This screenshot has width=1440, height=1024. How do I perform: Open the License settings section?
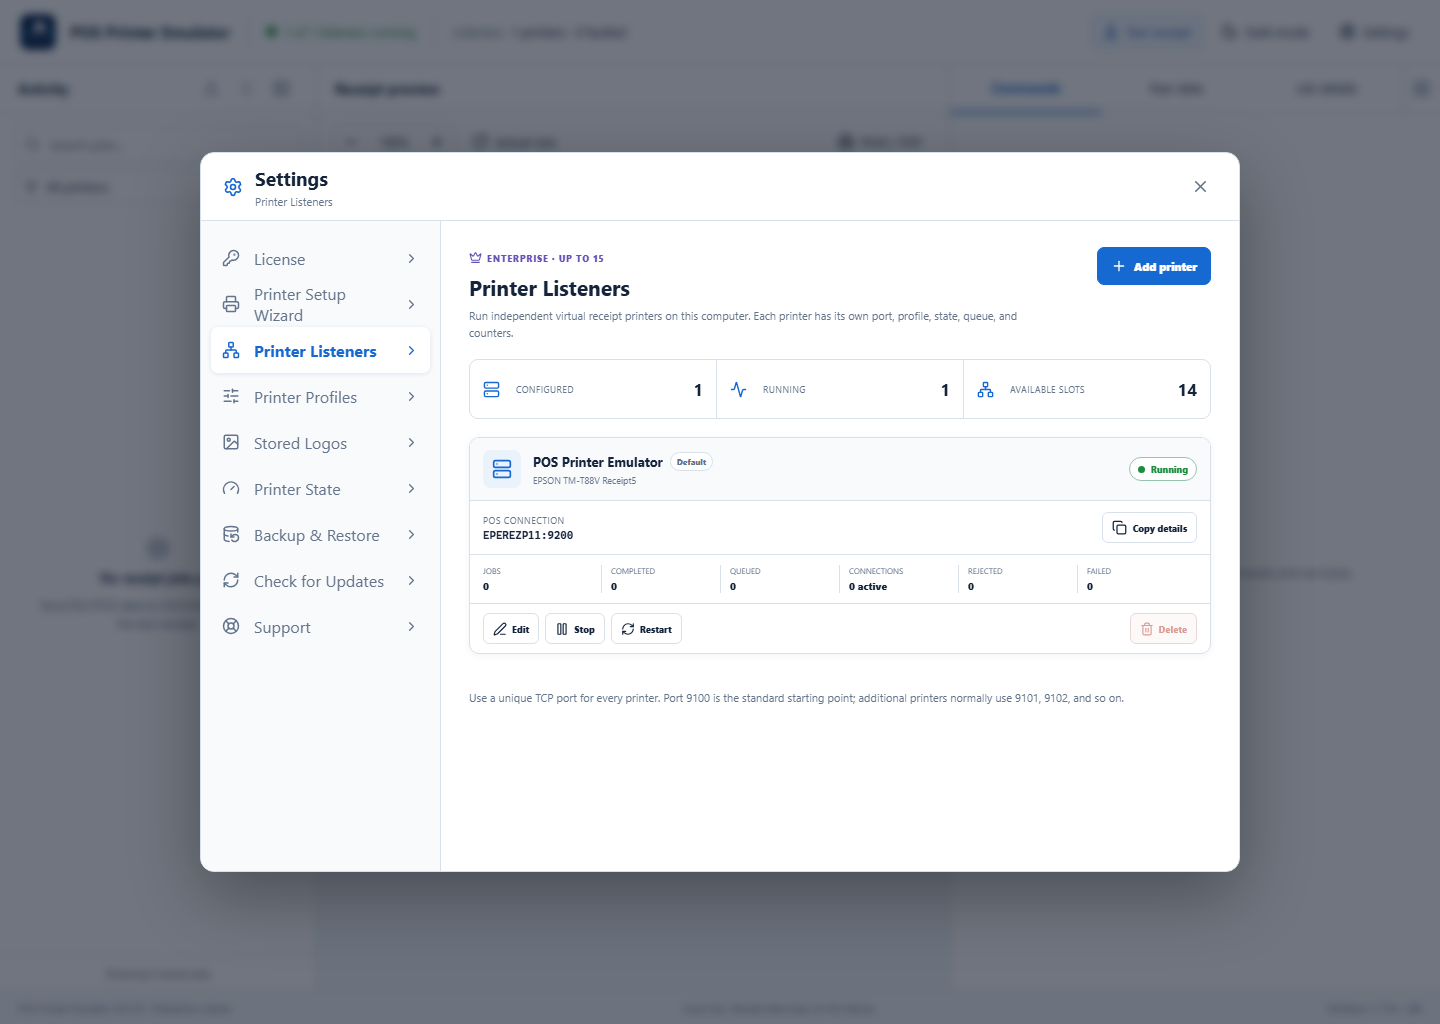coord(320,259)
